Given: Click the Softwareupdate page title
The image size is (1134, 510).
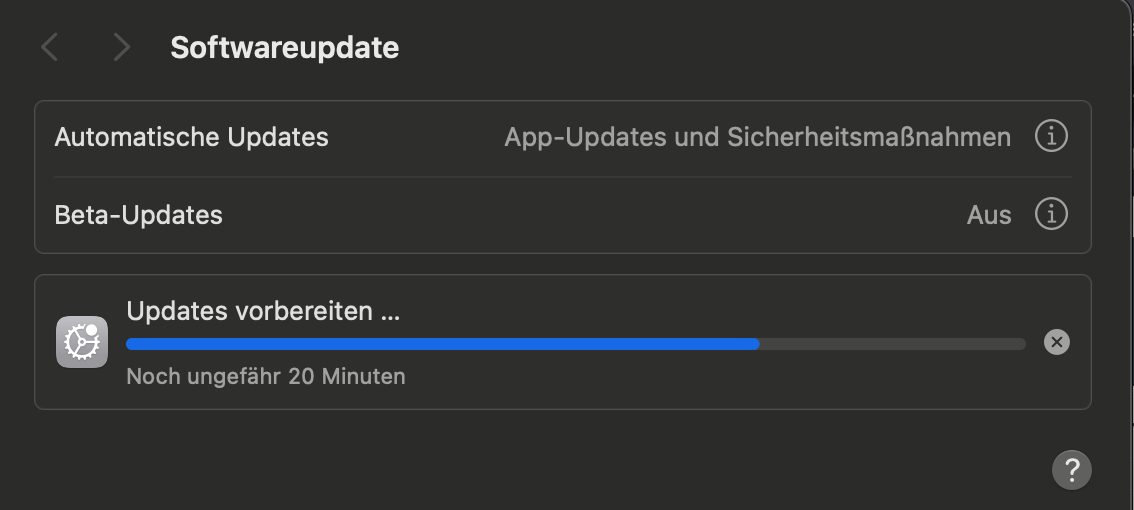Looking at the screenshot, I should [284, 47].
